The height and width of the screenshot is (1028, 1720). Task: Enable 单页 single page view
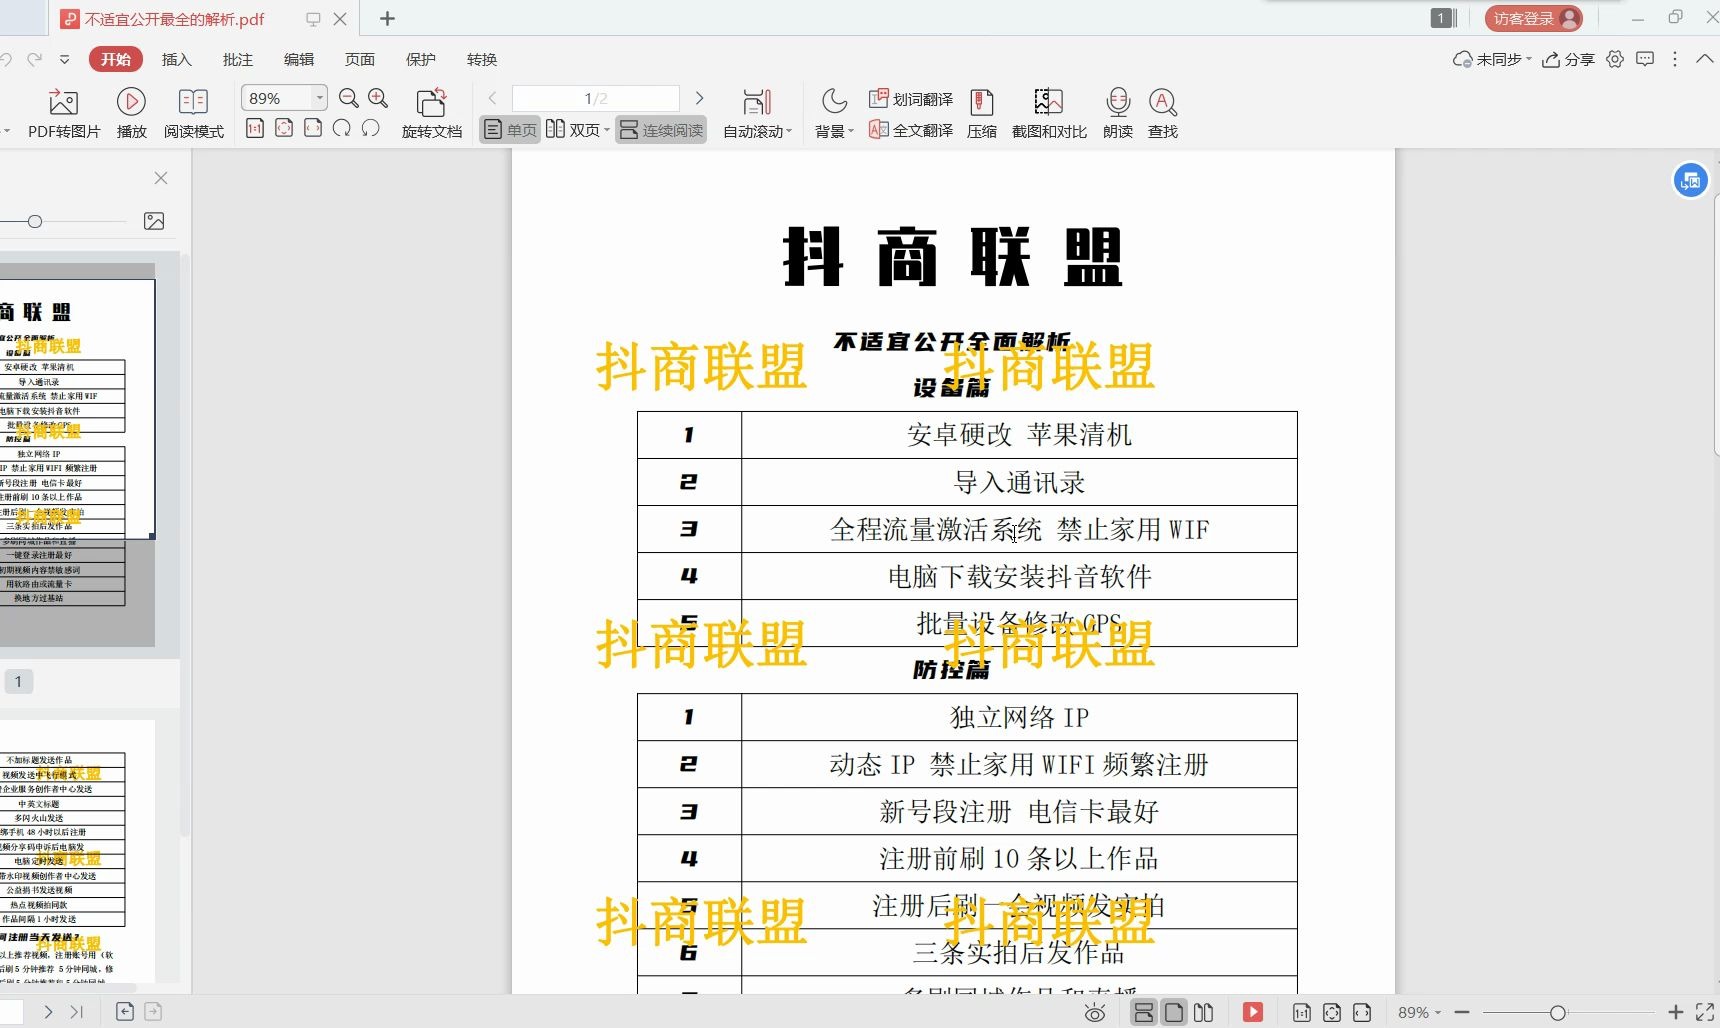pos(510,130)
